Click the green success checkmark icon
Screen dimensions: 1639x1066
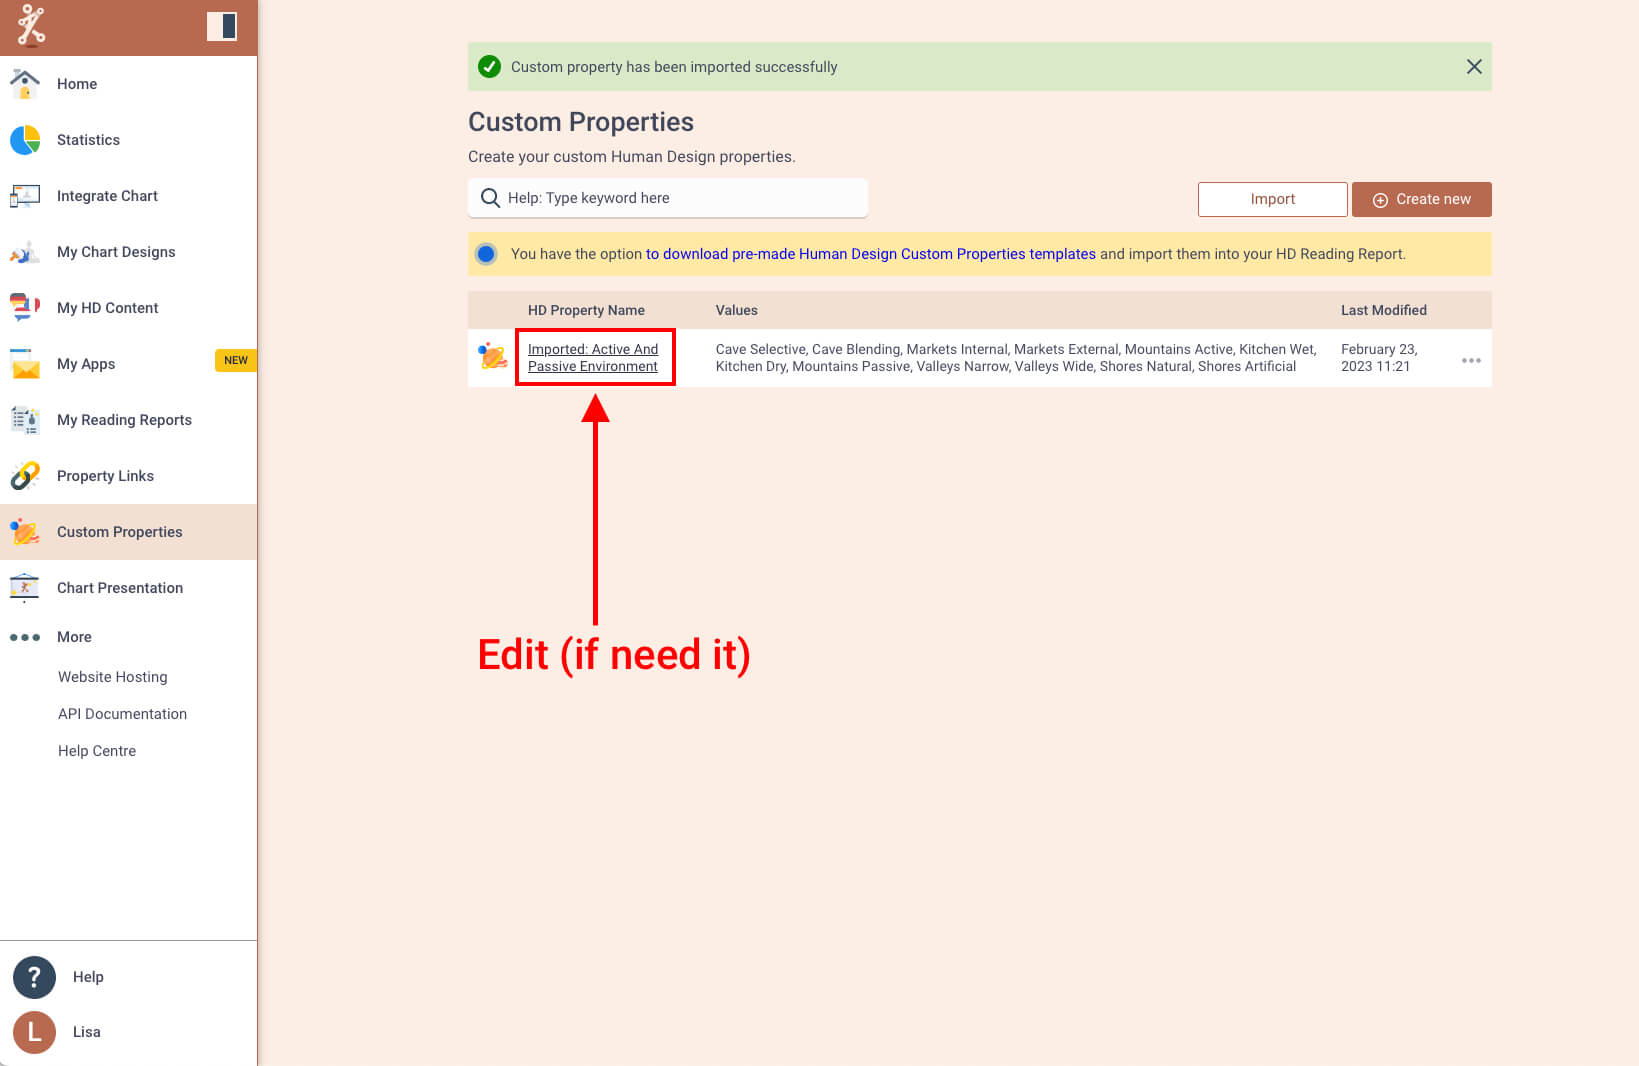pos(489,67)
